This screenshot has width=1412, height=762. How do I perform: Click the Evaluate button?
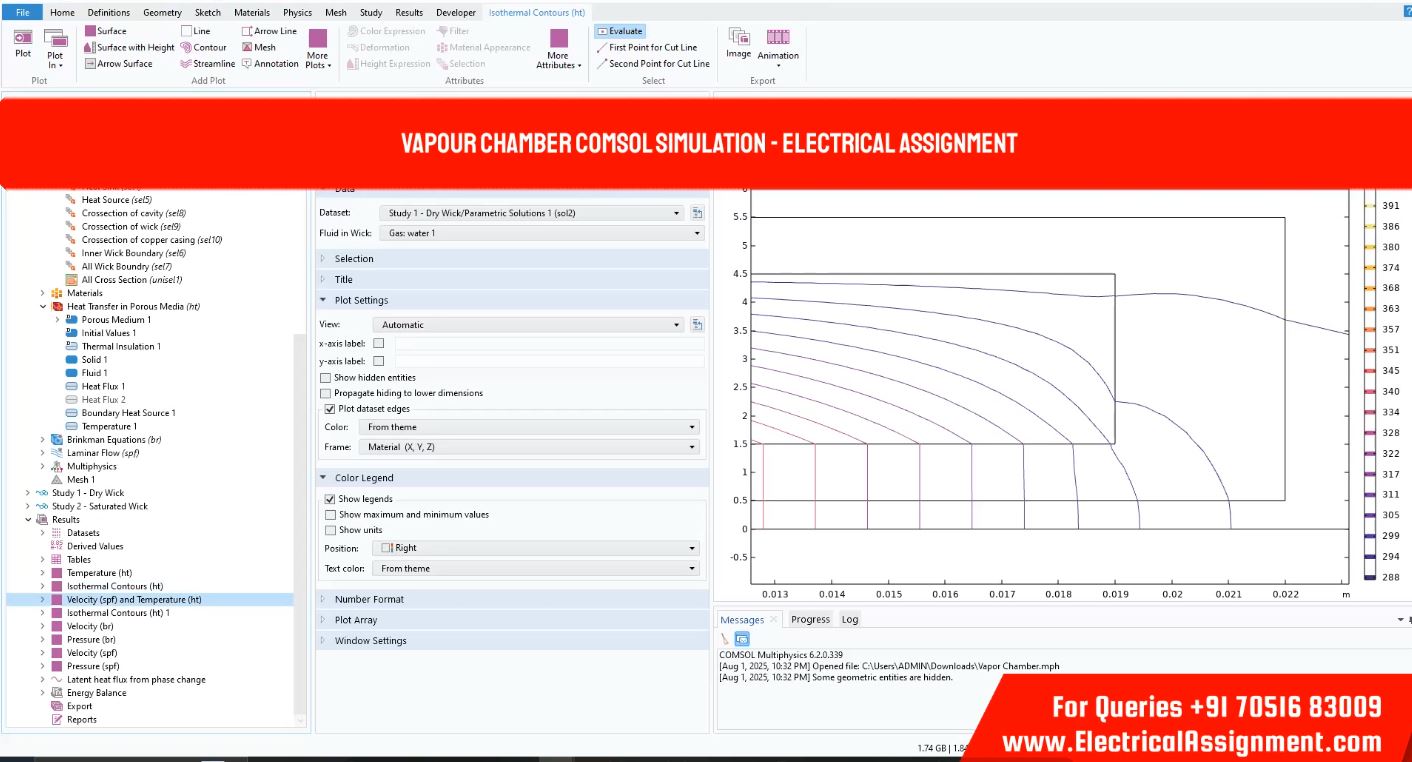[620, 31]
